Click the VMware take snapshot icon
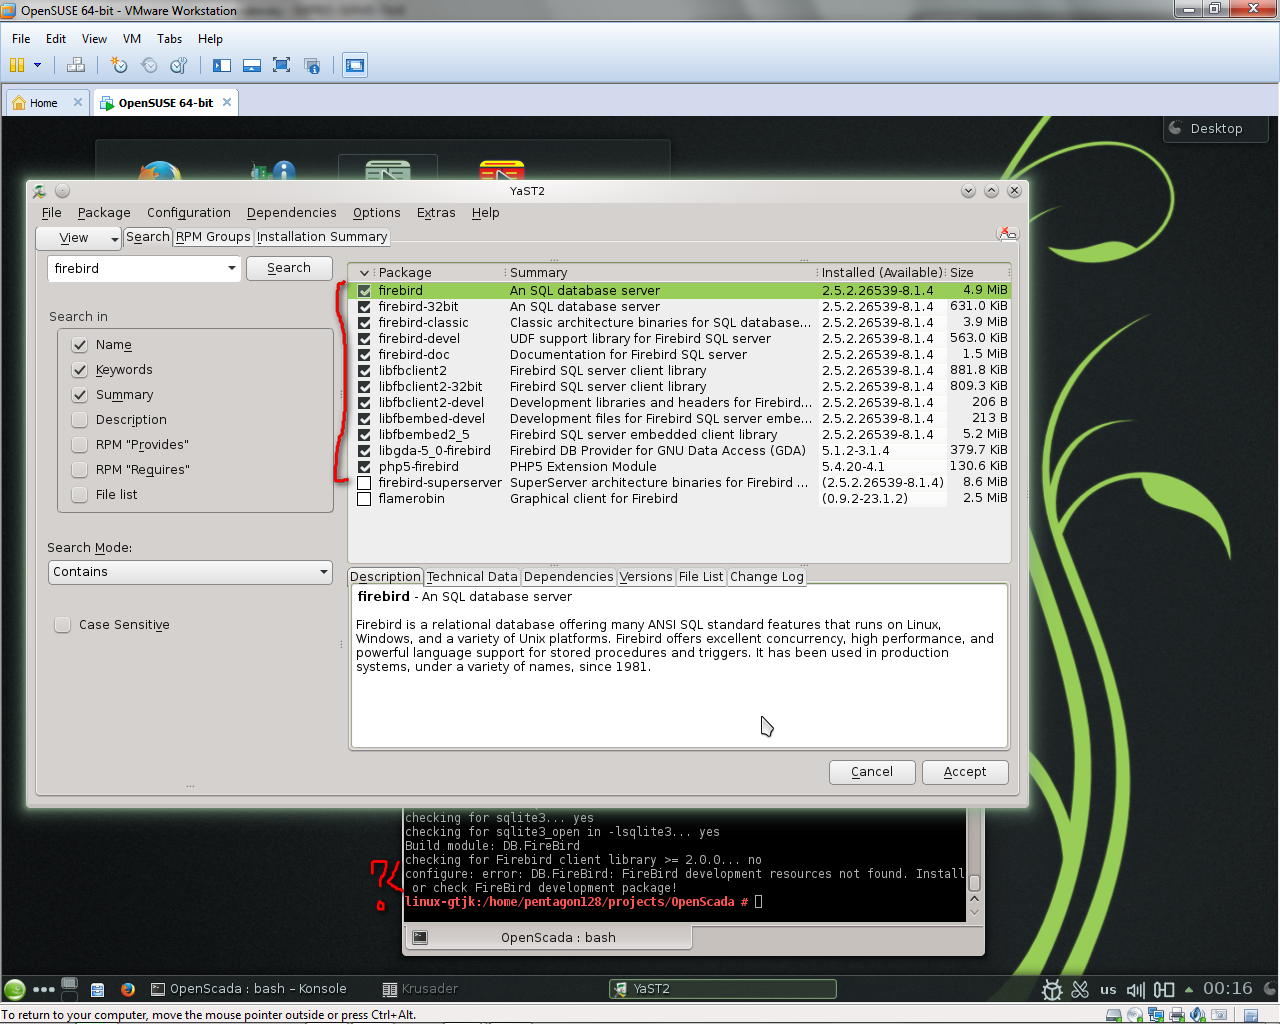Image resolution: width=1280 pixels, height=1024 pixels. pyautogui.click(x=119, y=66)
